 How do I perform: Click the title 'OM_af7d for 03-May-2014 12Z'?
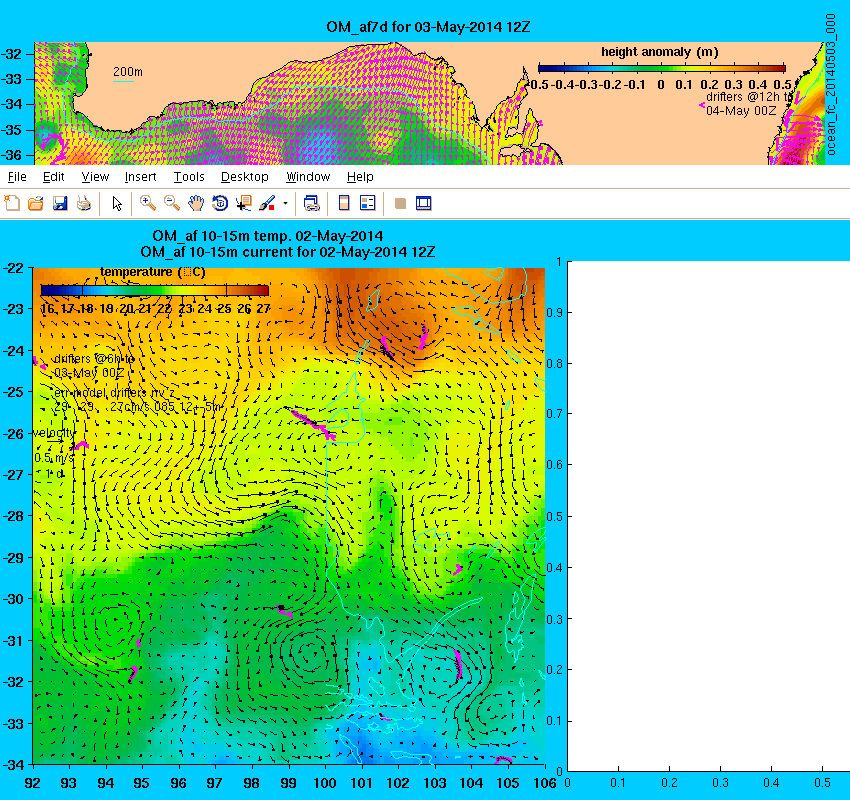[x=428, y=27]
